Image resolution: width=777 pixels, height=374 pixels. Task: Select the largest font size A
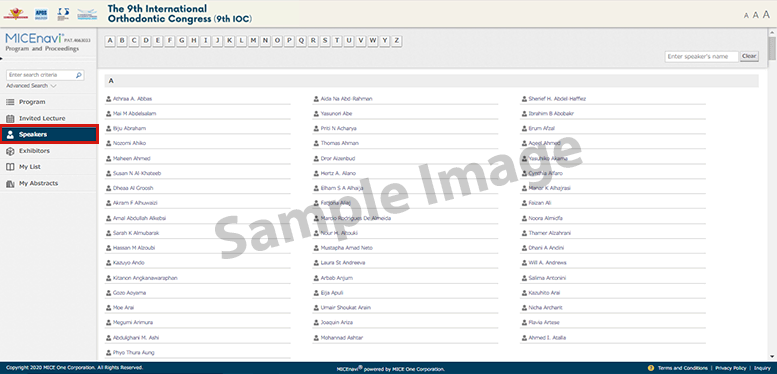click(766, 15)
